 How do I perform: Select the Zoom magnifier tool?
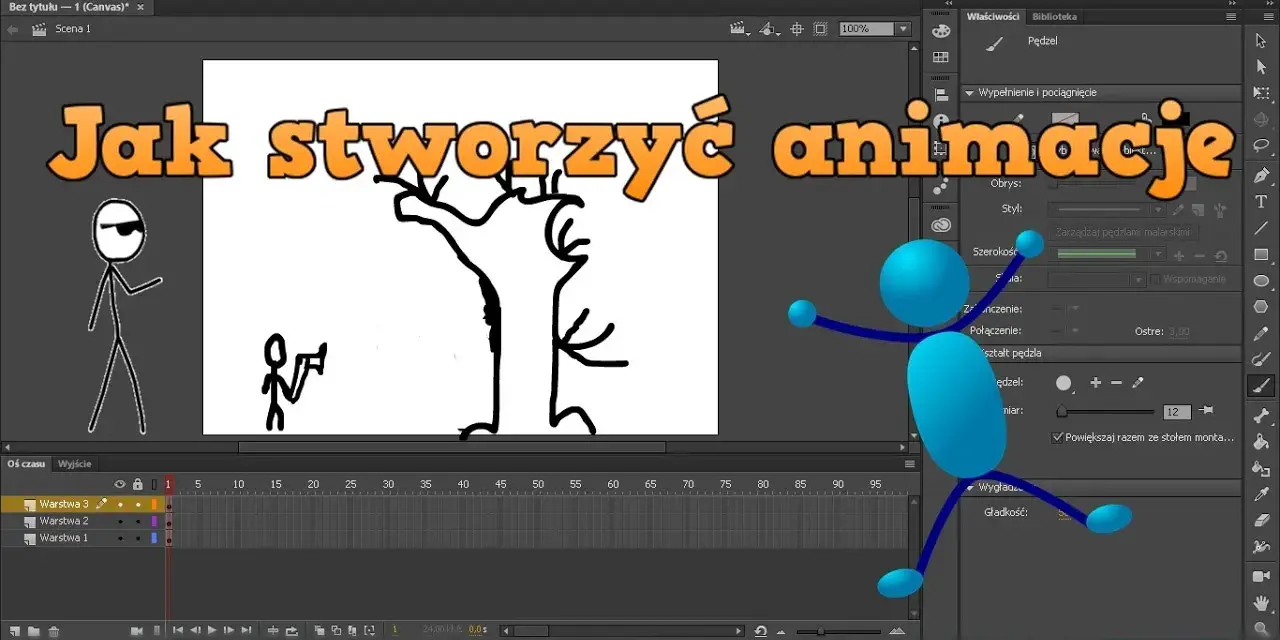1261,629
